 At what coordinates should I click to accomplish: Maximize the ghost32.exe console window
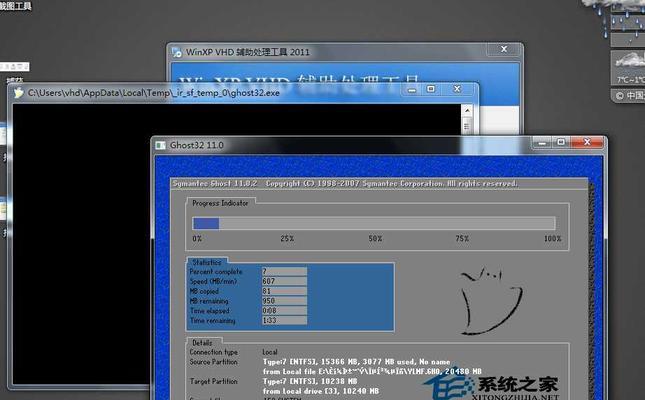click(x=431, y=89)
